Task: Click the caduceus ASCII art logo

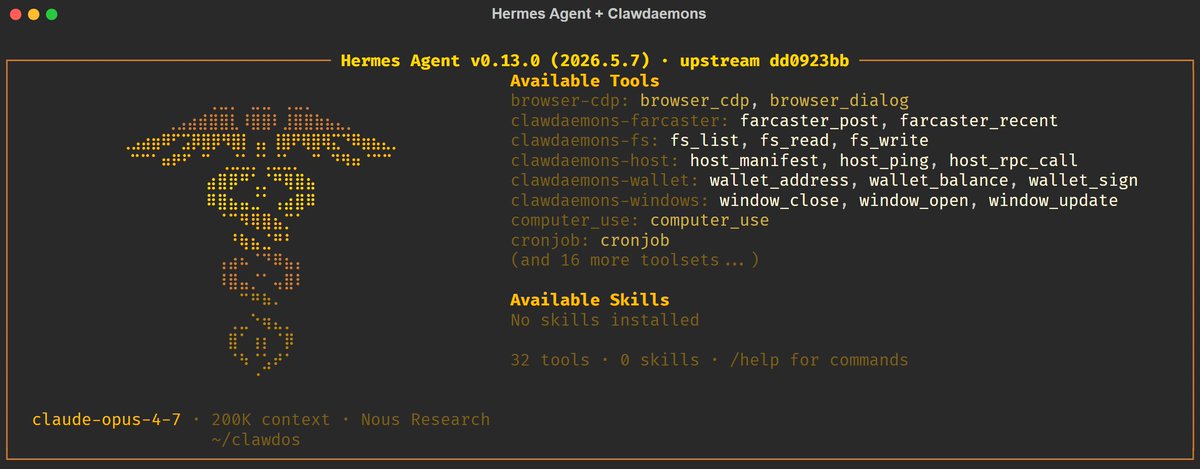Action: click(x=261, y=240)
